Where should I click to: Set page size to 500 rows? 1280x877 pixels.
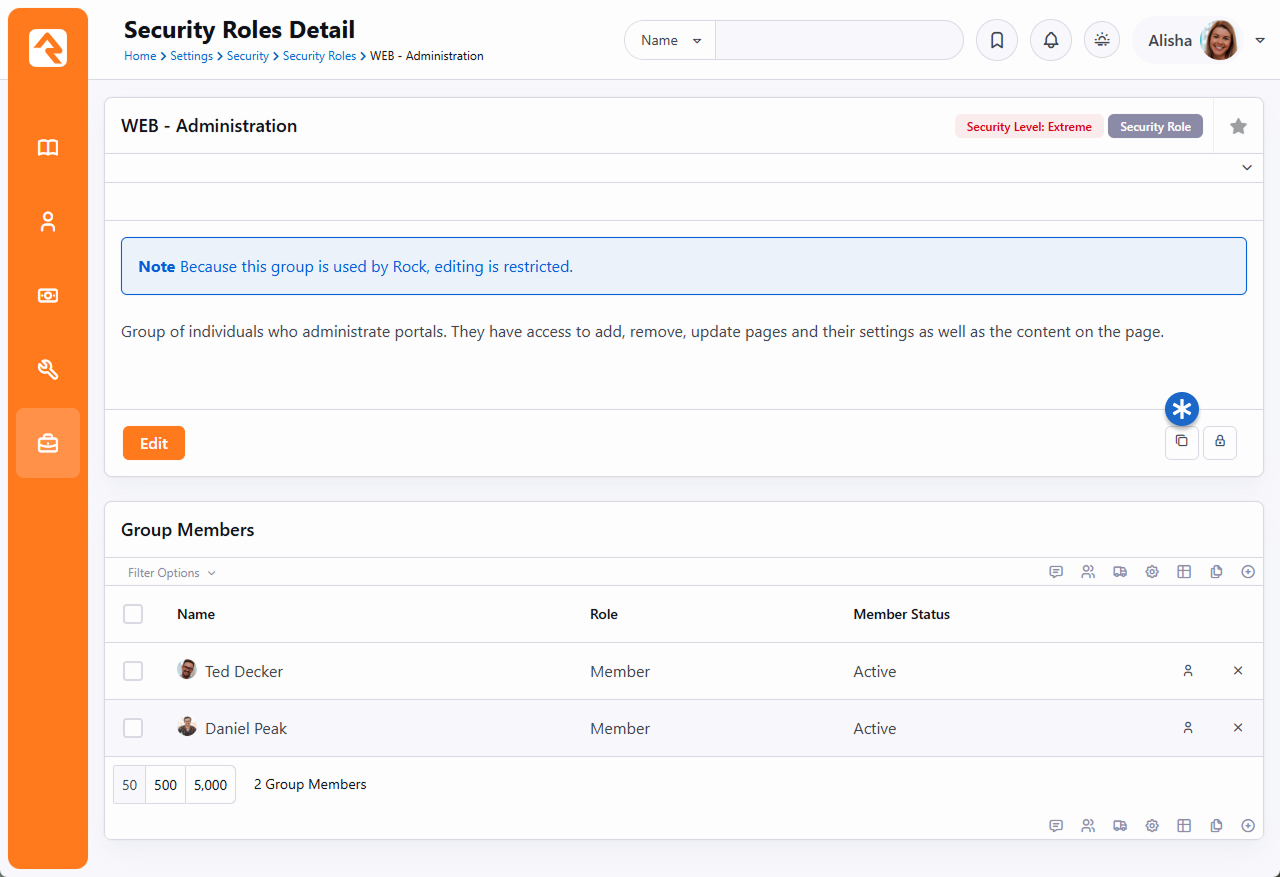click(x=166, y=785)
